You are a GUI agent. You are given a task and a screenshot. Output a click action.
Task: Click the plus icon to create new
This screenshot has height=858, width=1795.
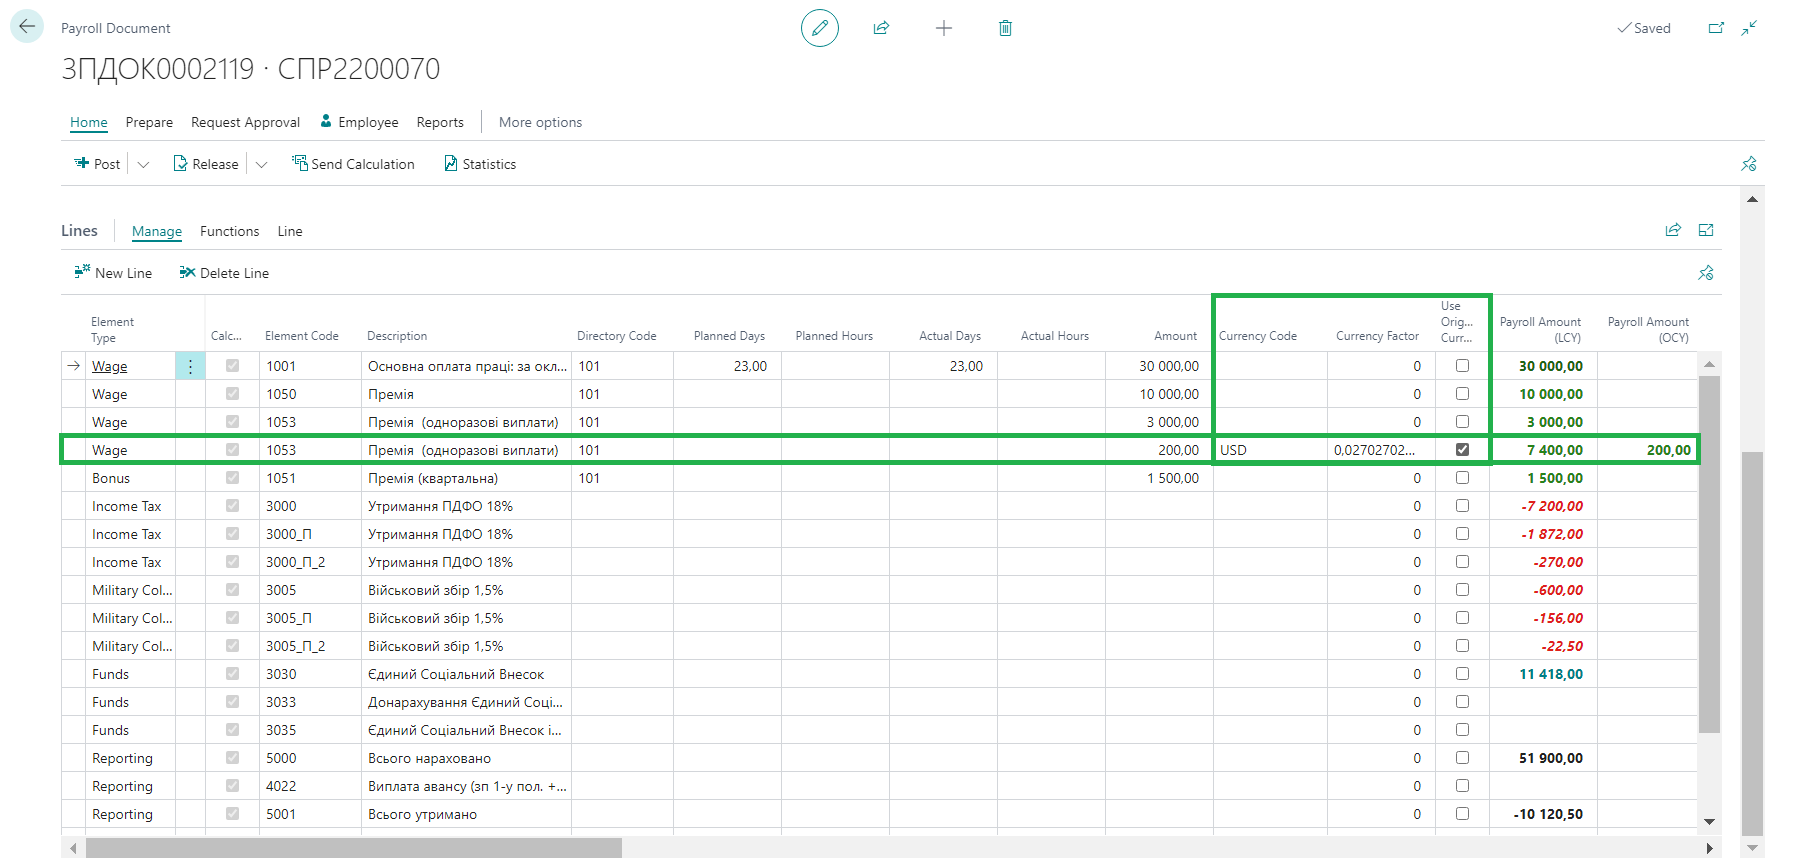[943, 28]
